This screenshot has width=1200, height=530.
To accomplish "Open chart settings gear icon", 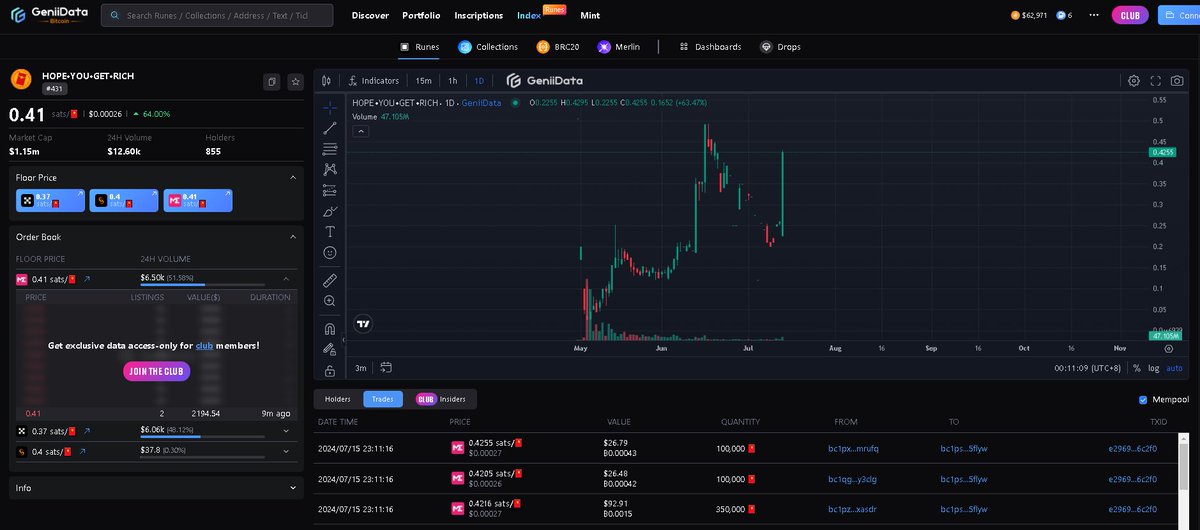I will coord(1134,80).
